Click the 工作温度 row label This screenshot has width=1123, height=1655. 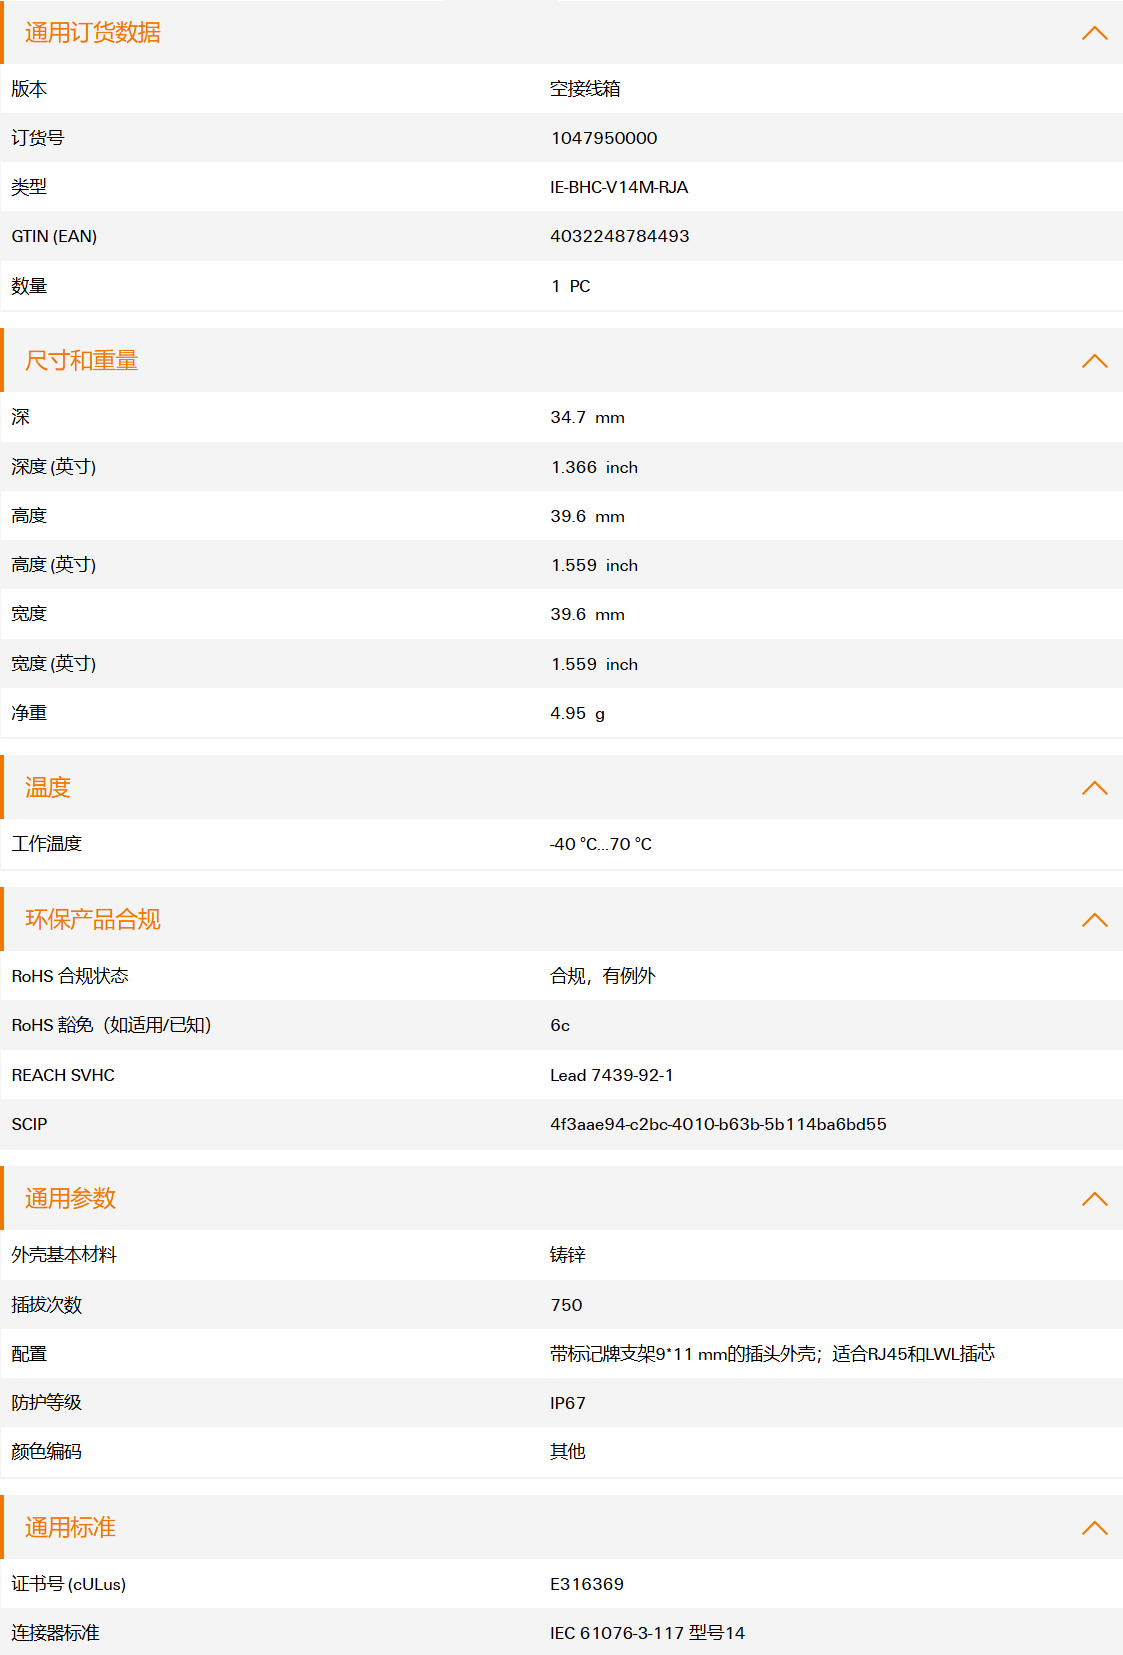pos(47,844)
